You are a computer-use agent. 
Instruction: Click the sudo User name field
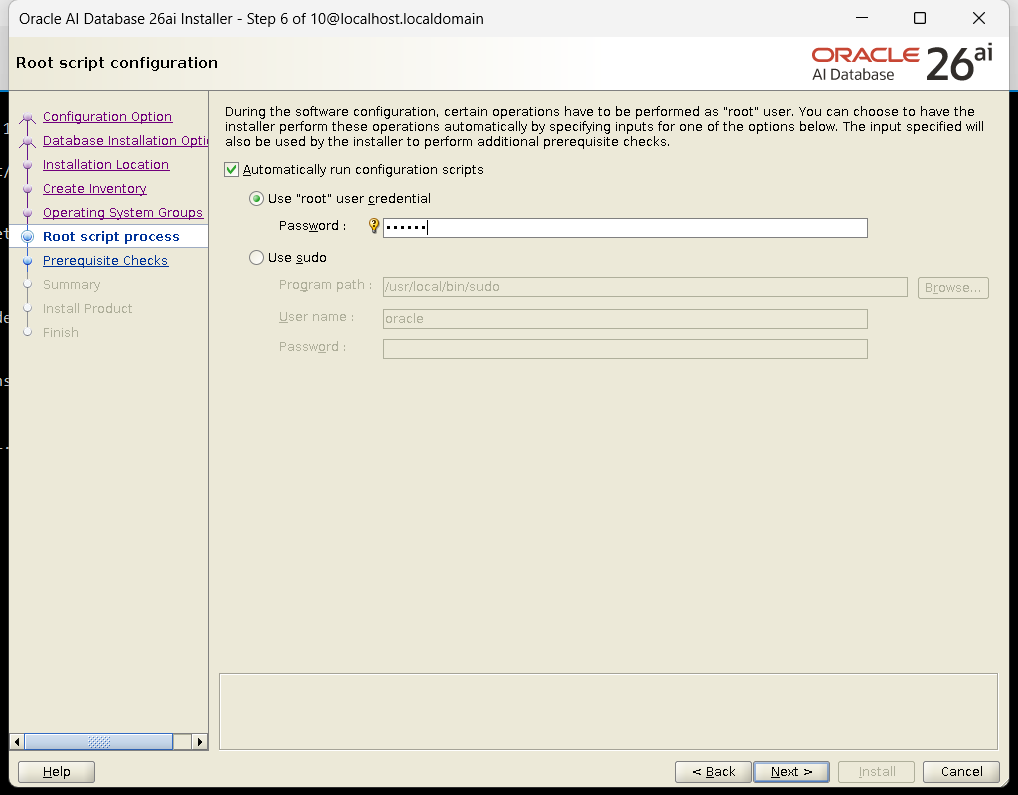pos(625,319)
